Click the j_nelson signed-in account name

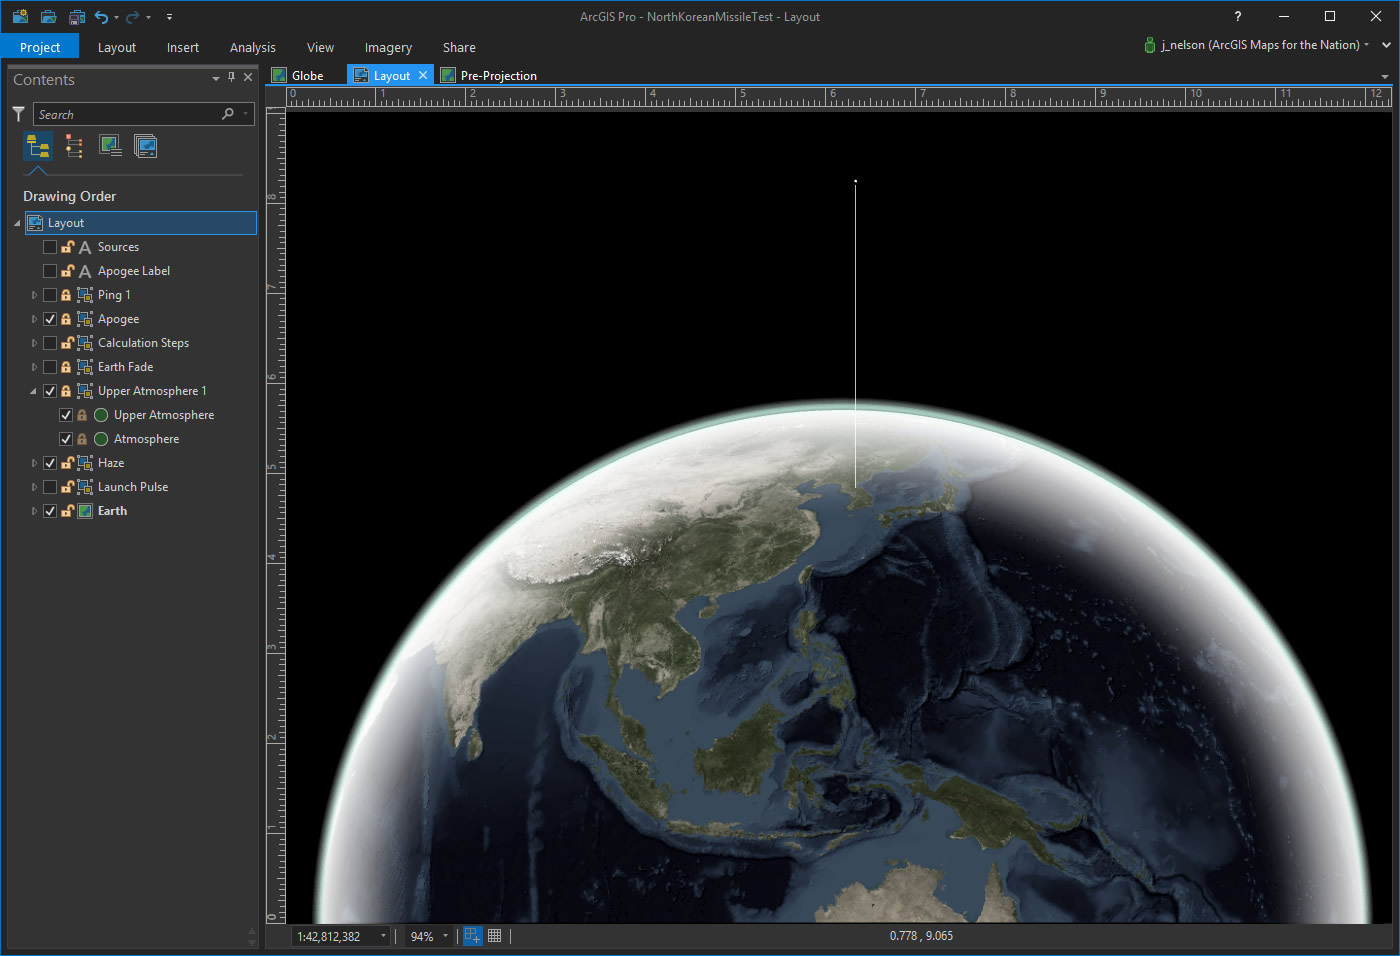tap(1259, 45)
